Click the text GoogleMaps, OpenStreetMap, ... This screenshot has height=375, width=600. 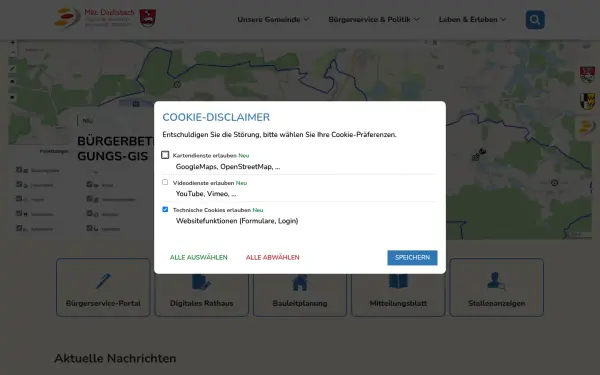pos(228,166)
